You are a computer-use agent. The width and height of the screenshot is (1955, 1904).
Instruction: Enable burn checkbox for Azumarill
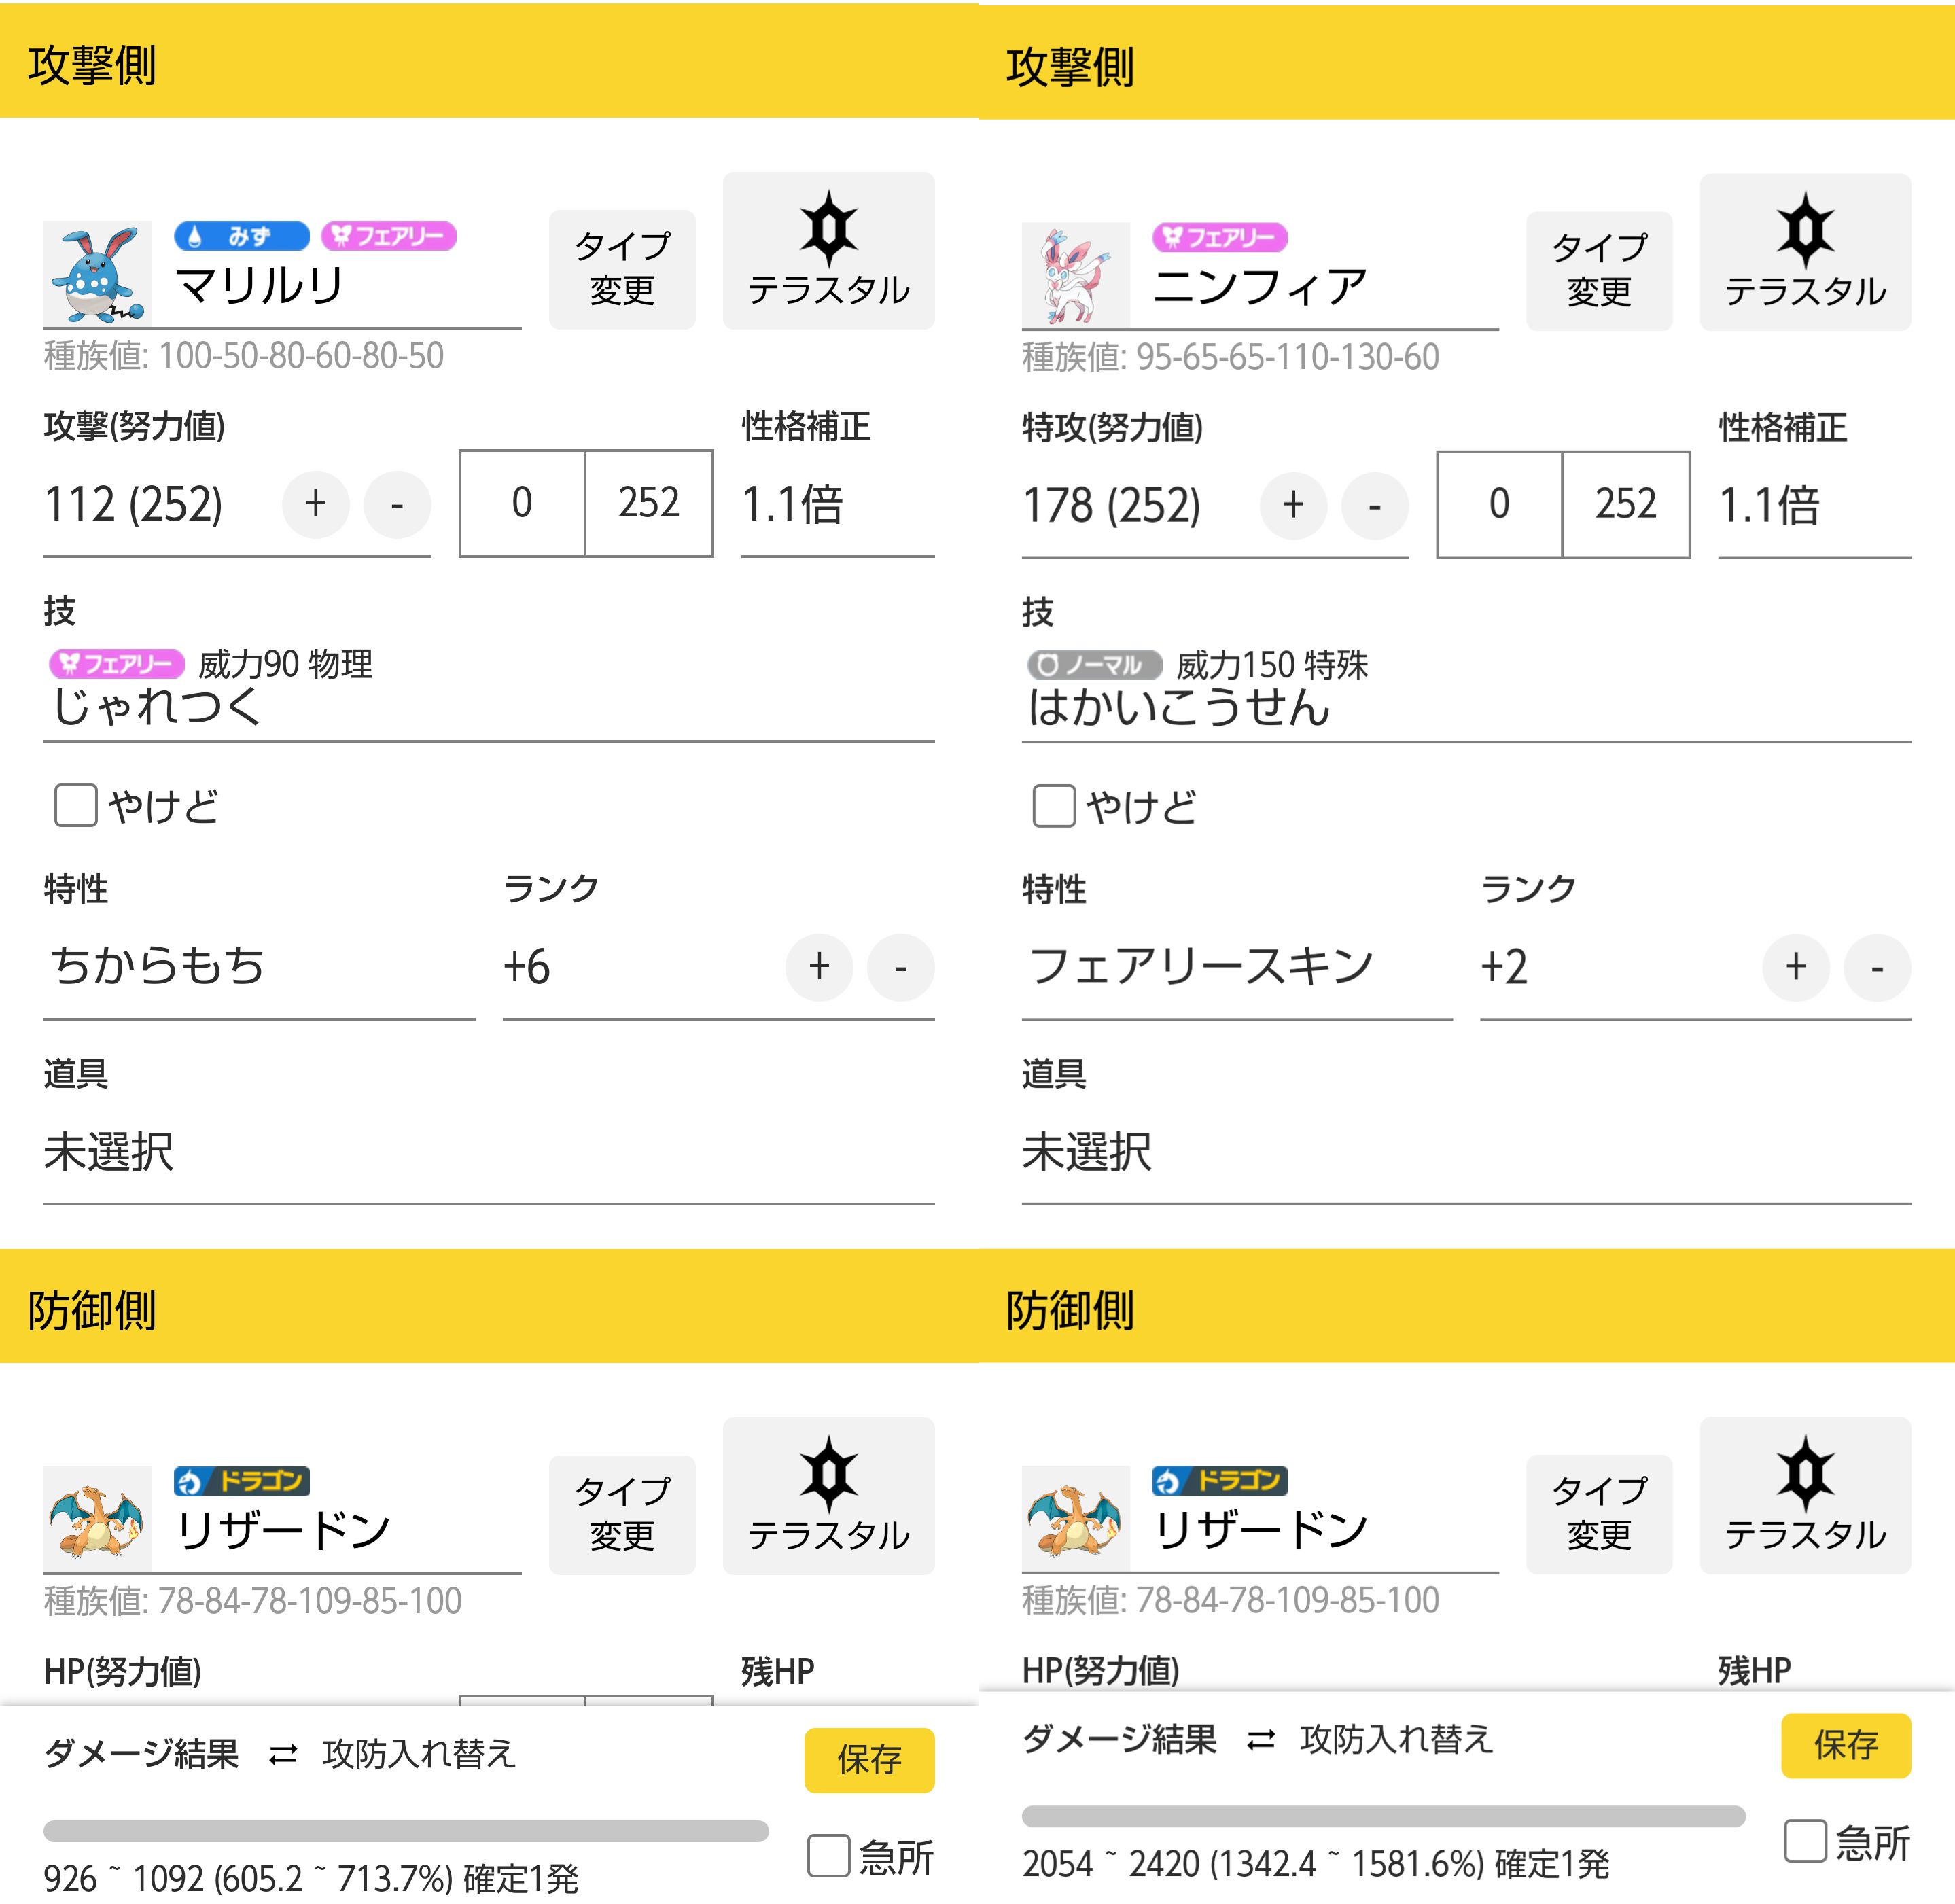tap(76, 805)
